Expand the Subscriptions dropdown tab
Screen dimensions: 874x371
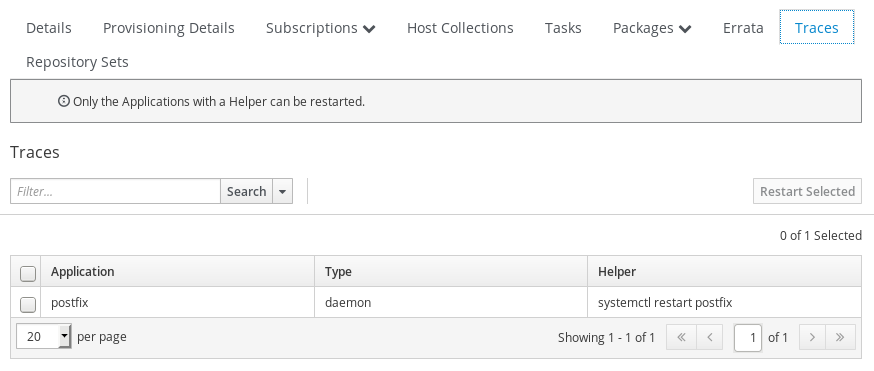321,28
